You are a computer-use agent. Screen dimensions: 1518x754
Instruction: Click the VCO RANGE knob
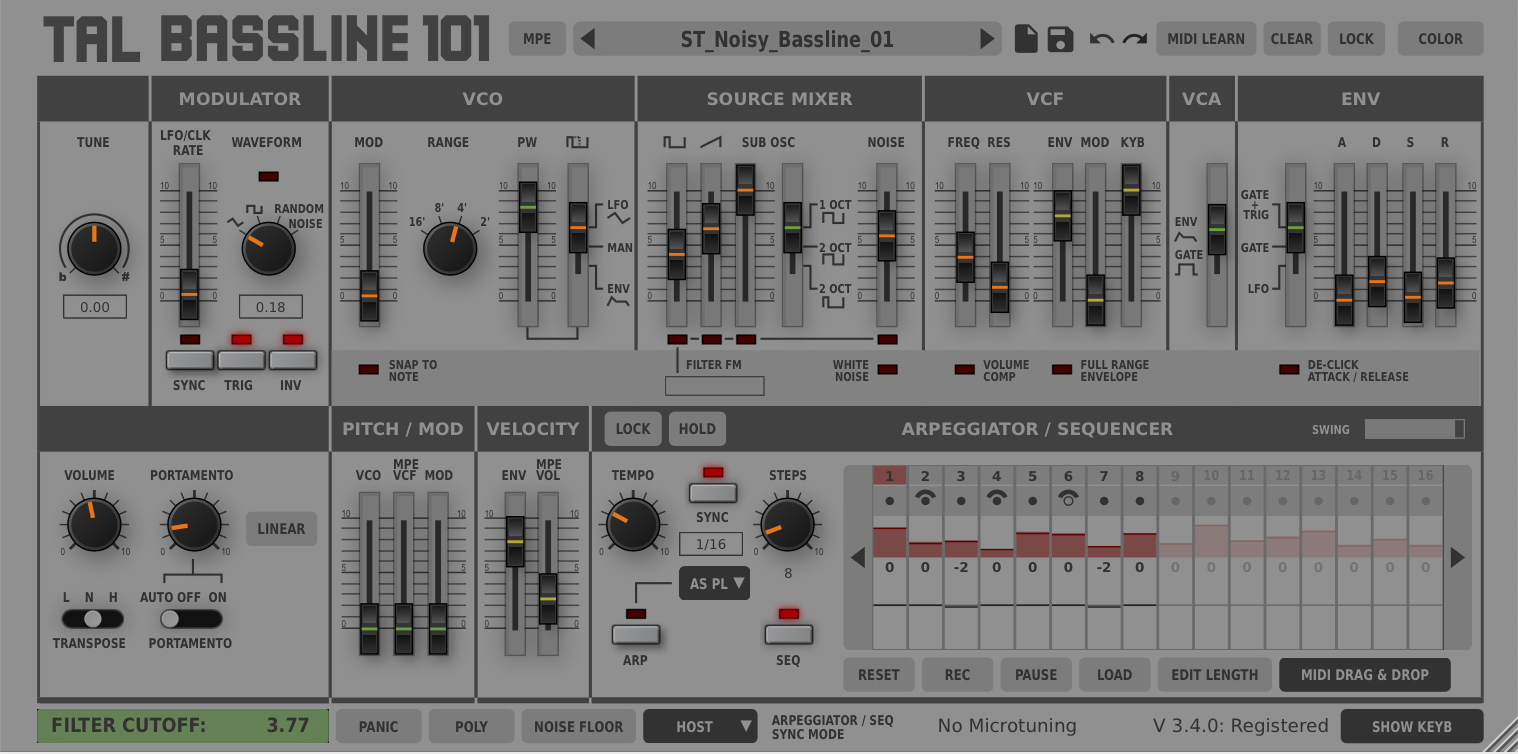(x=450, y=249)
